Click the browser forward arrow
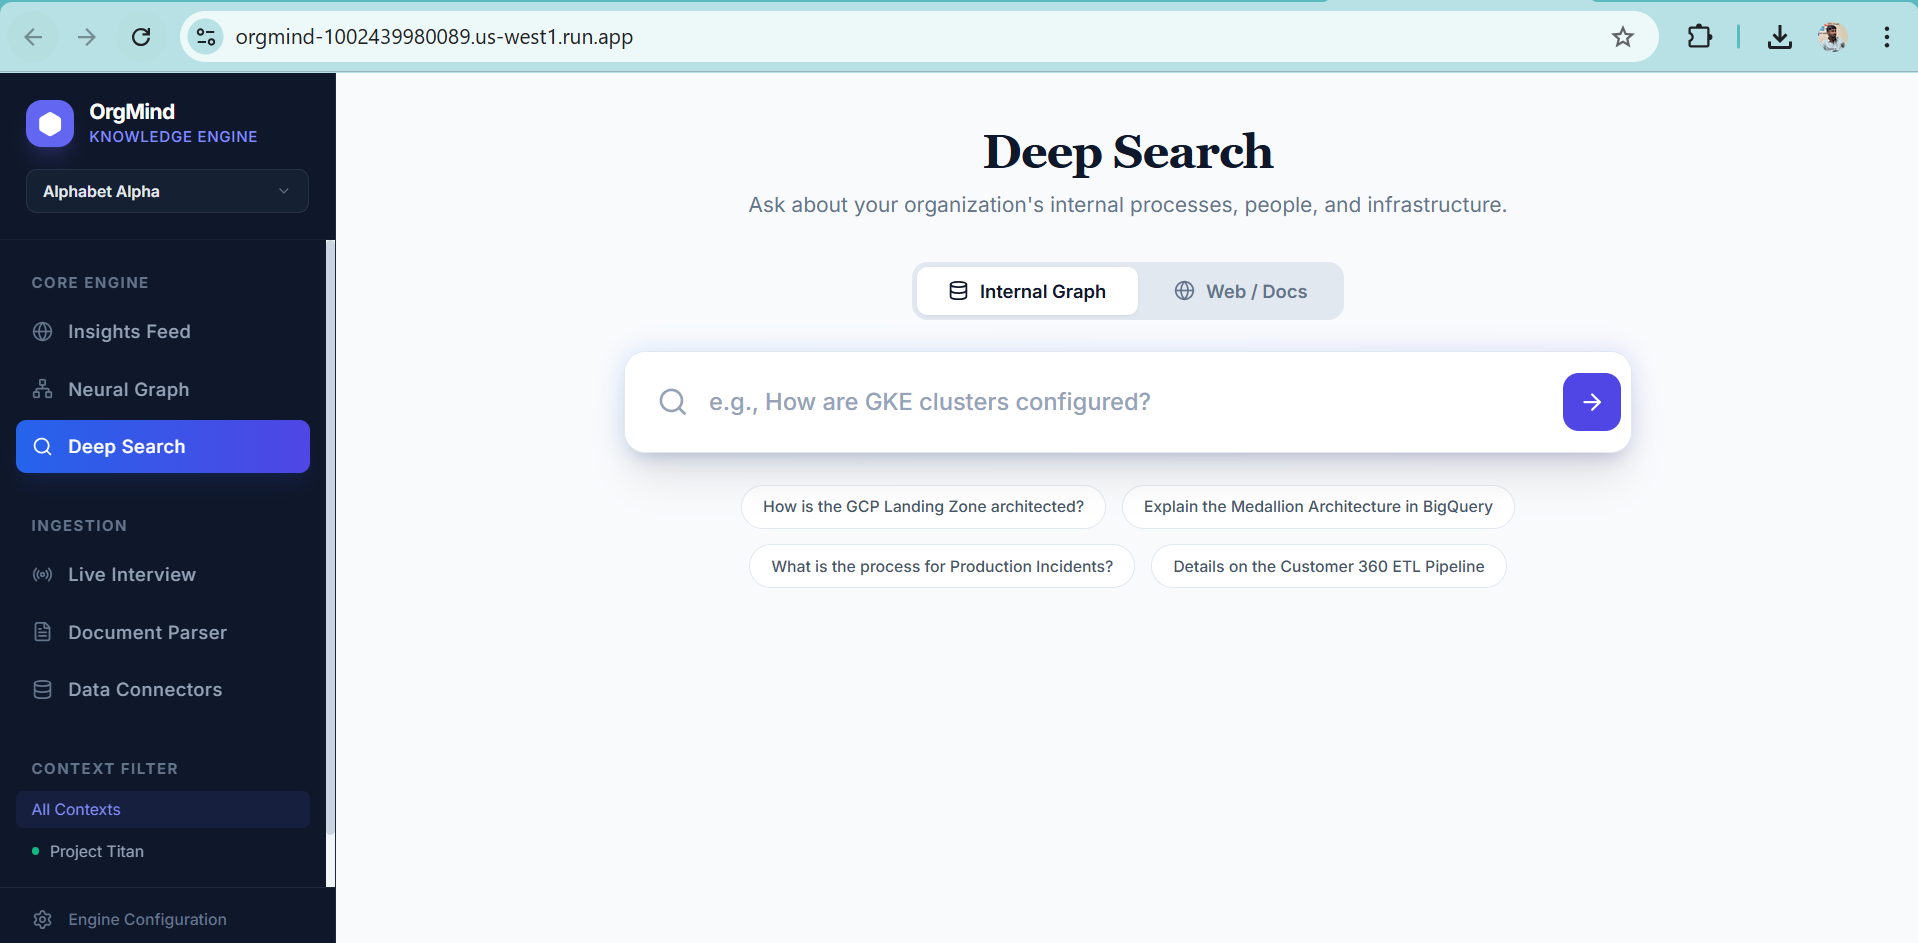 [x=87, y=37]
